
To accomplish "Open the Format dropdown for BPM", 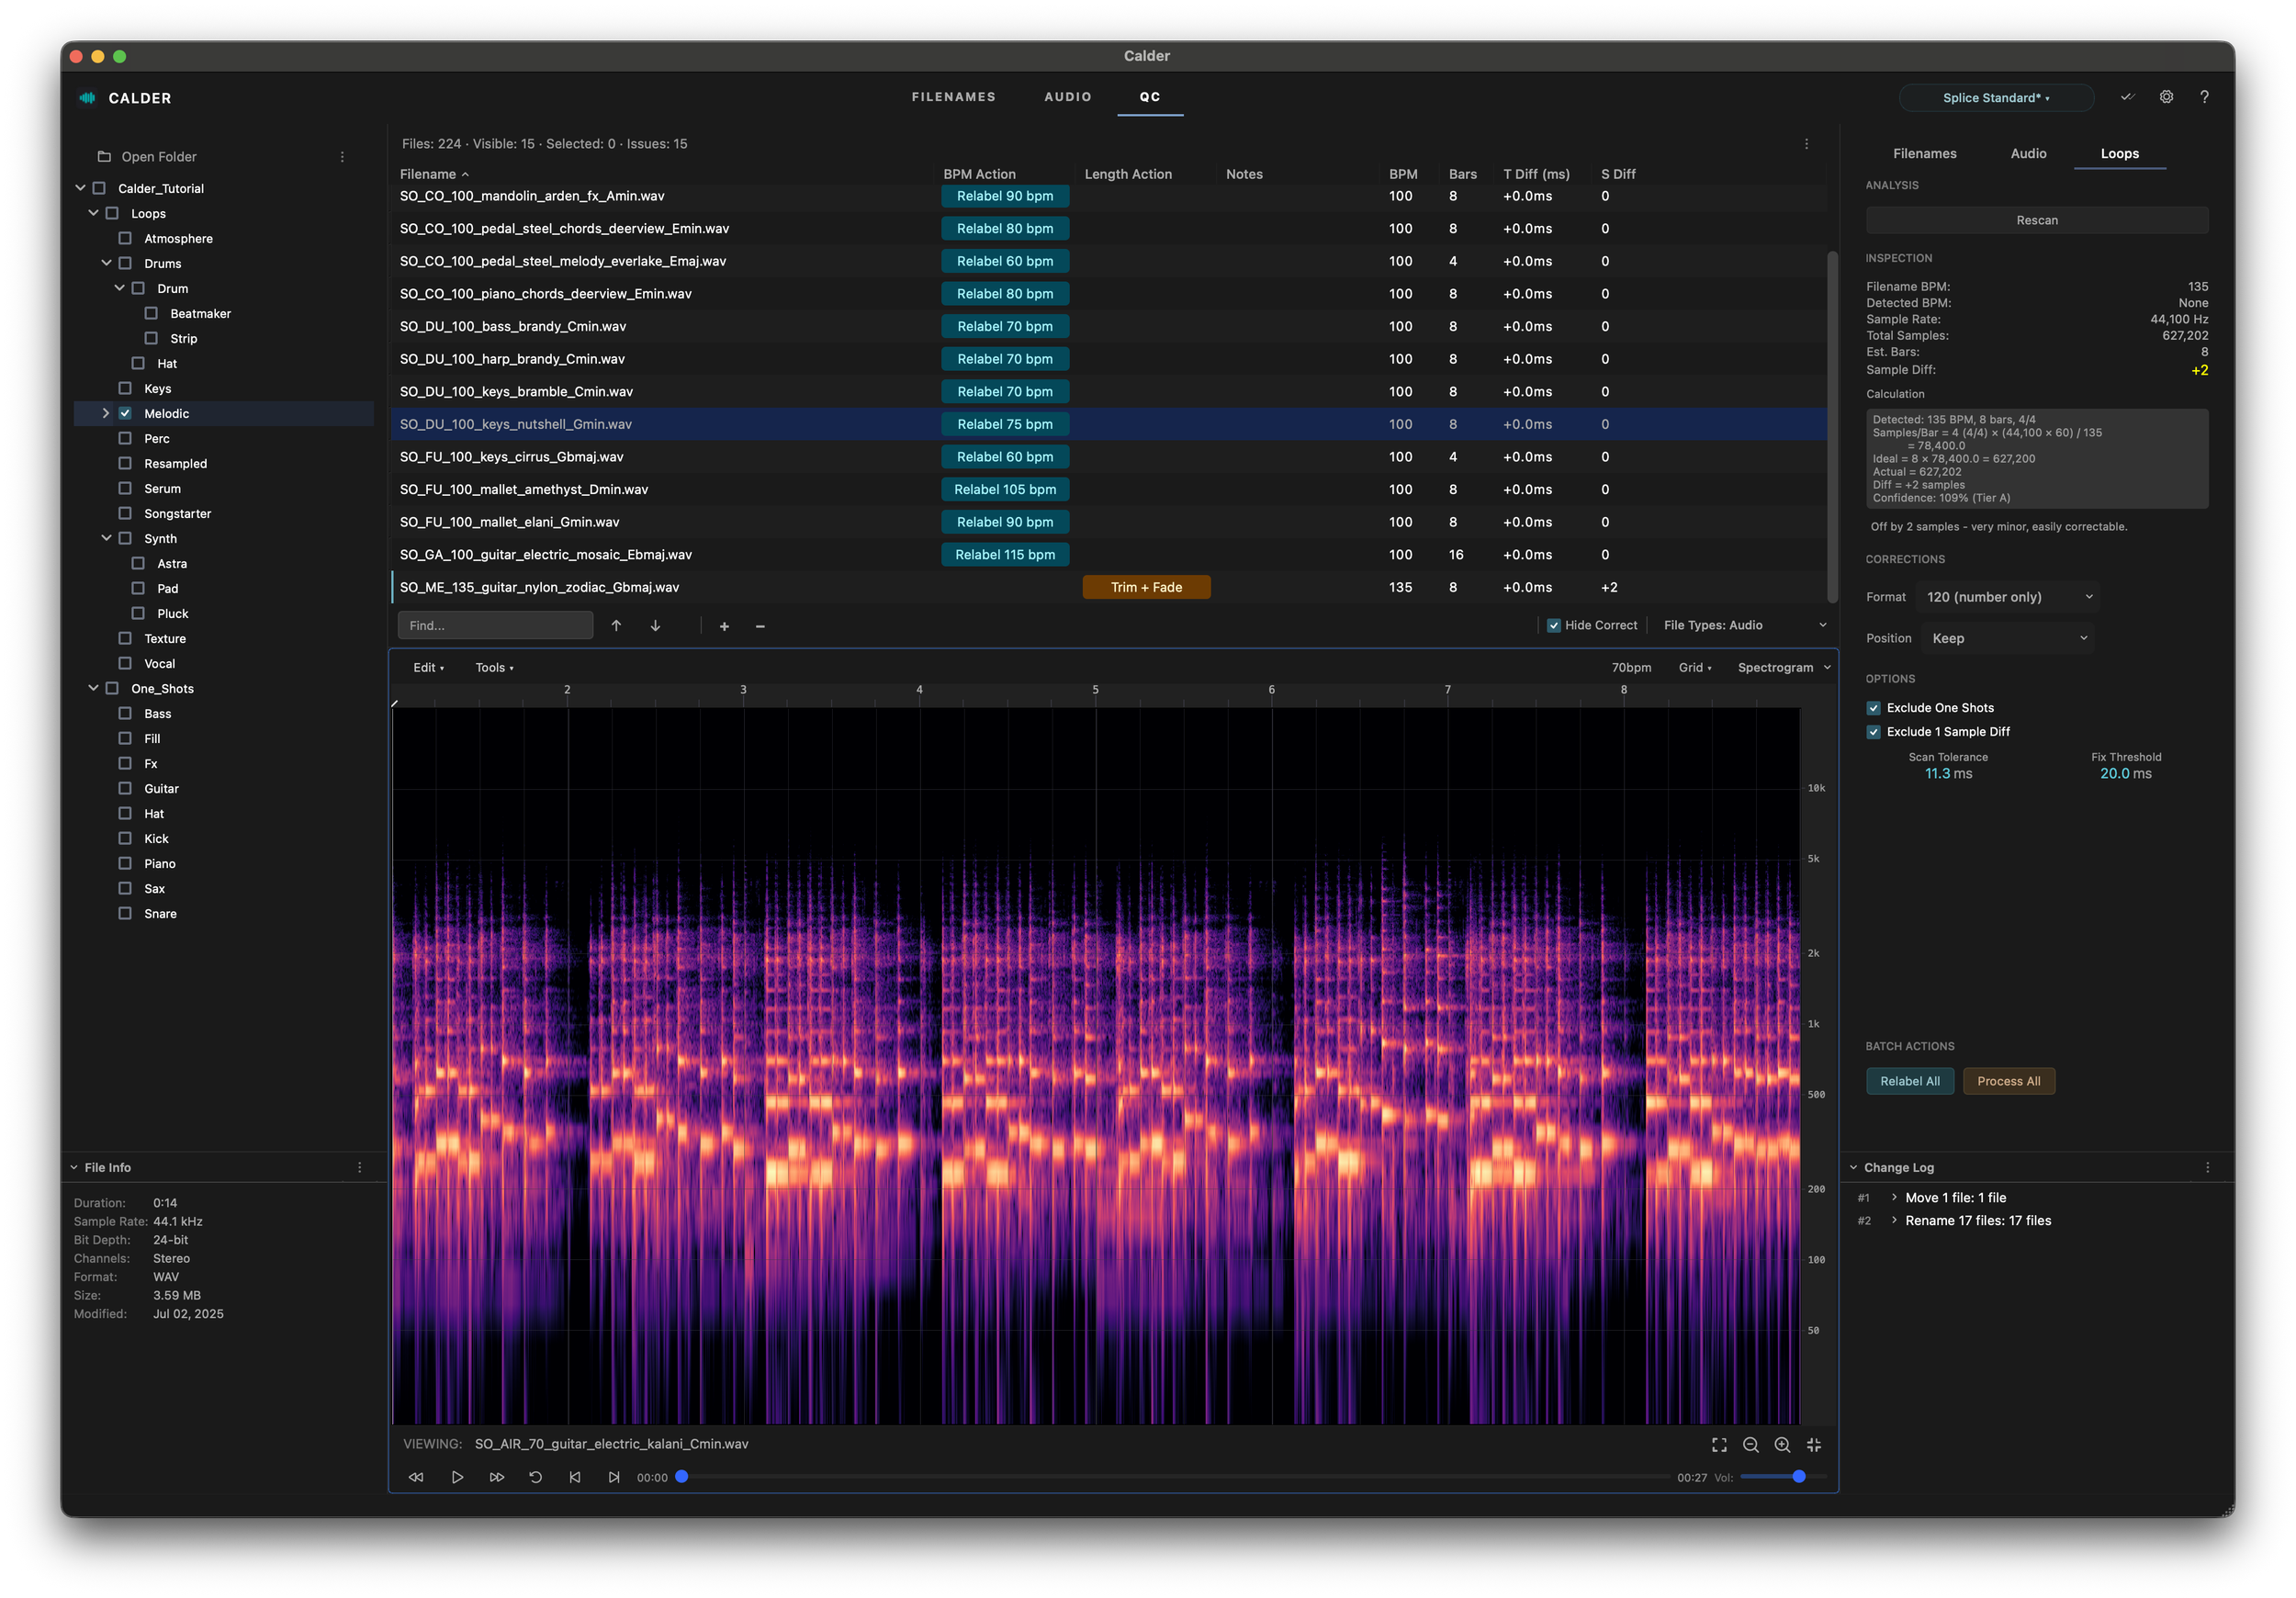I will (2008, 597).
